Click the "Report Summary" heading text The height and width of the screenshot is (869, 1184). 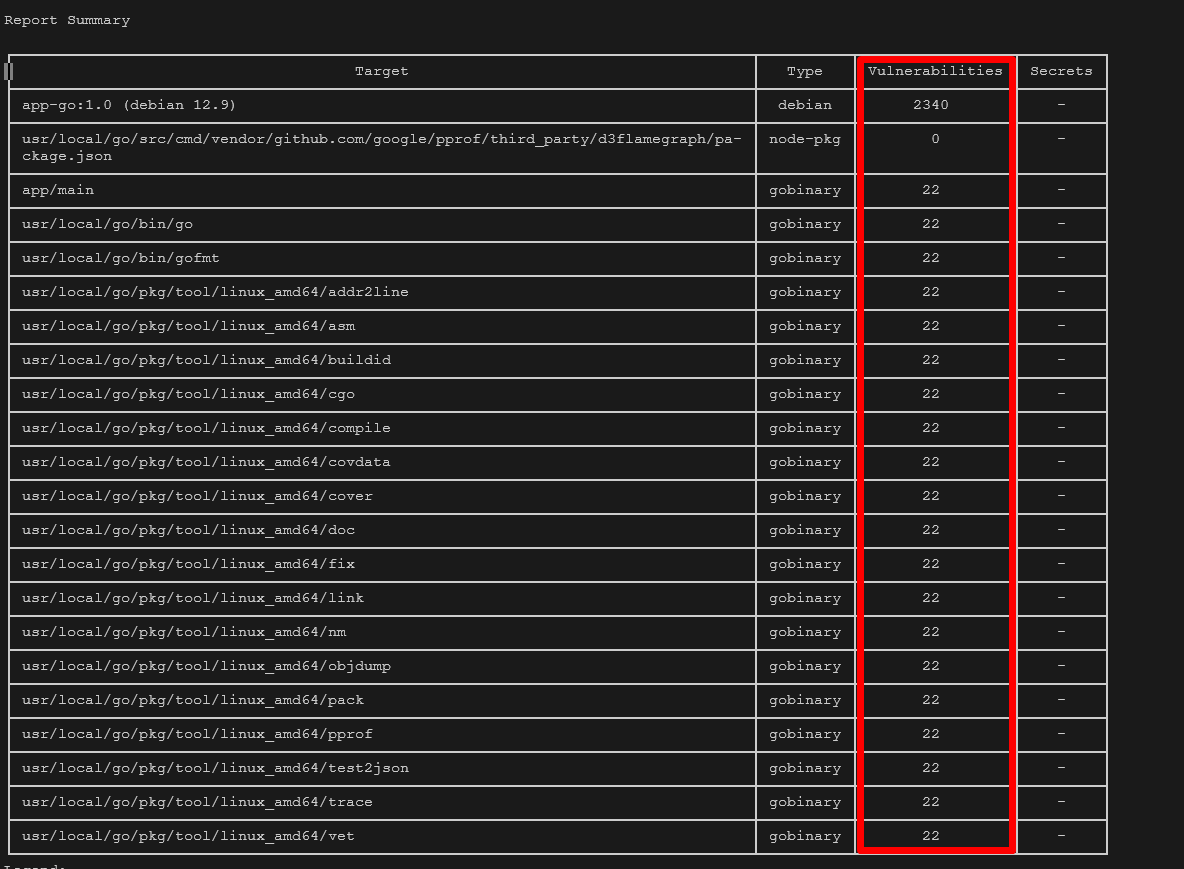[67, 20]
